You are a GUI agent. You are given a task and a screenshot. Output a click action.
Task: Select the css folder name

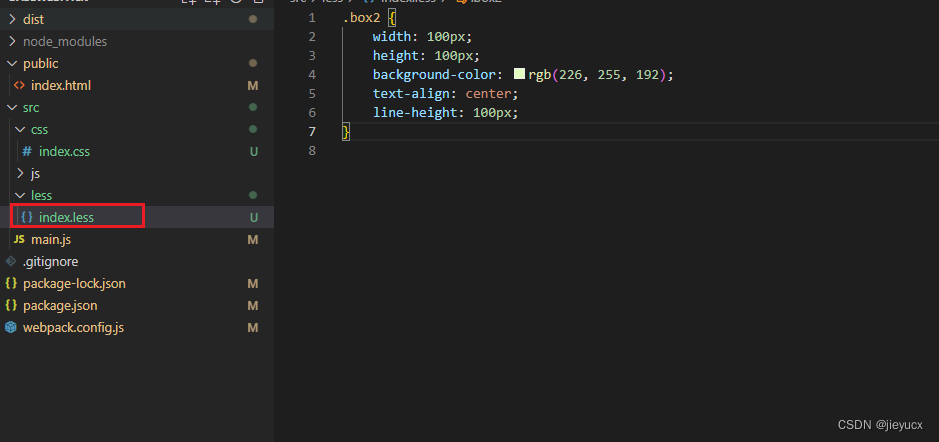[40, 129]
